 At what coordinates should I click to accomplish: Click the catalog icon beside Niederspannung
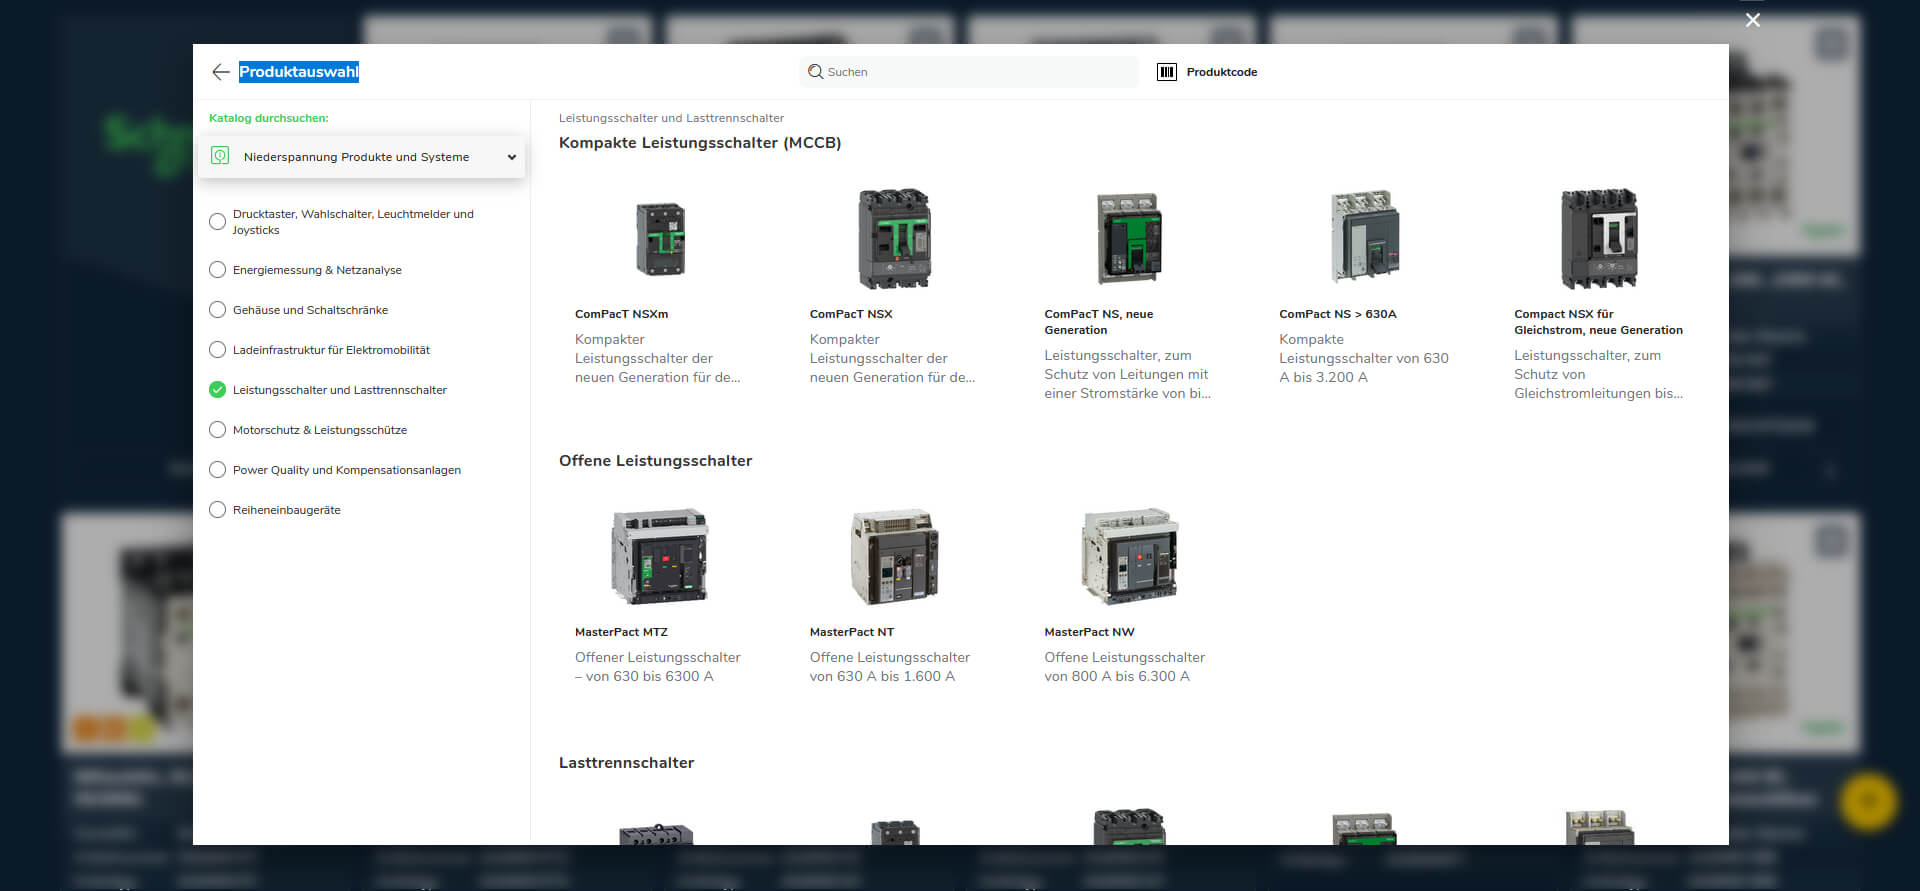220,156
